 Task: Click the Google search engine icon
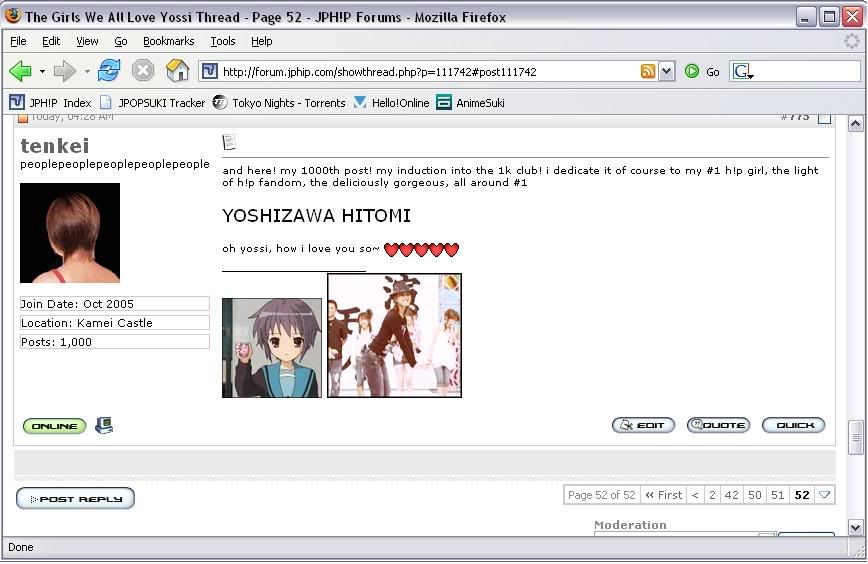pyautogui.click(x=742, y=71)
